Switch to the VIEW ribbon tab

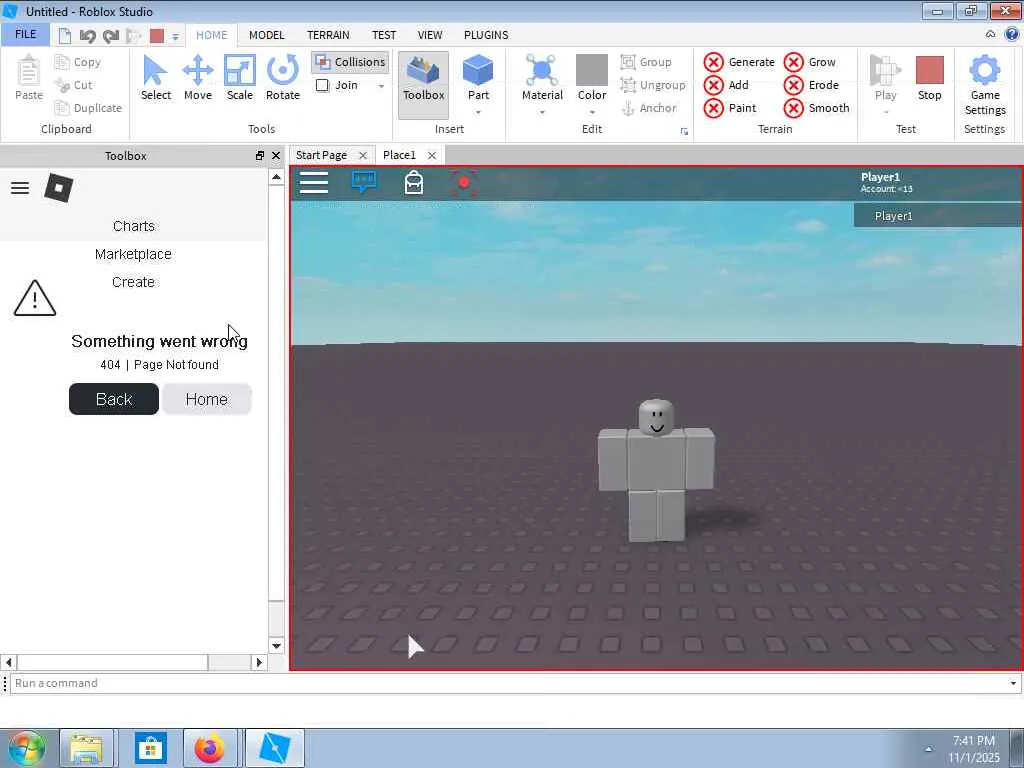coord(430,35)
